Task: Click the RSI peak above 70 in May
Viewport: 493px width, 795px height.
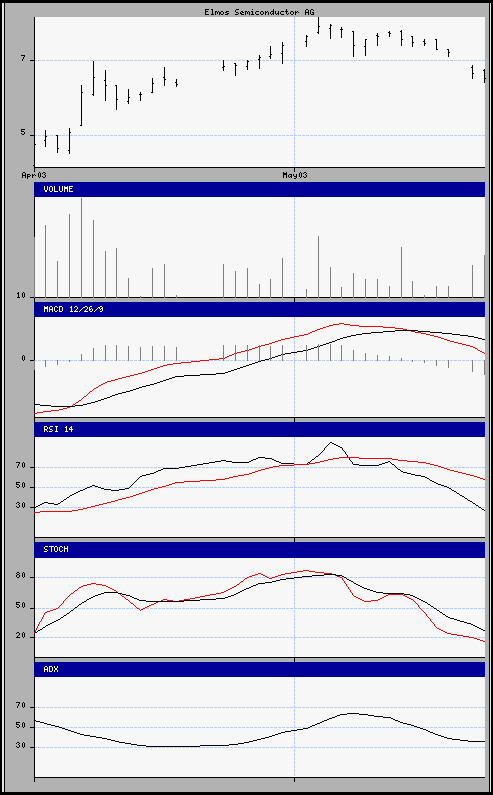Action: coord(331,443)
